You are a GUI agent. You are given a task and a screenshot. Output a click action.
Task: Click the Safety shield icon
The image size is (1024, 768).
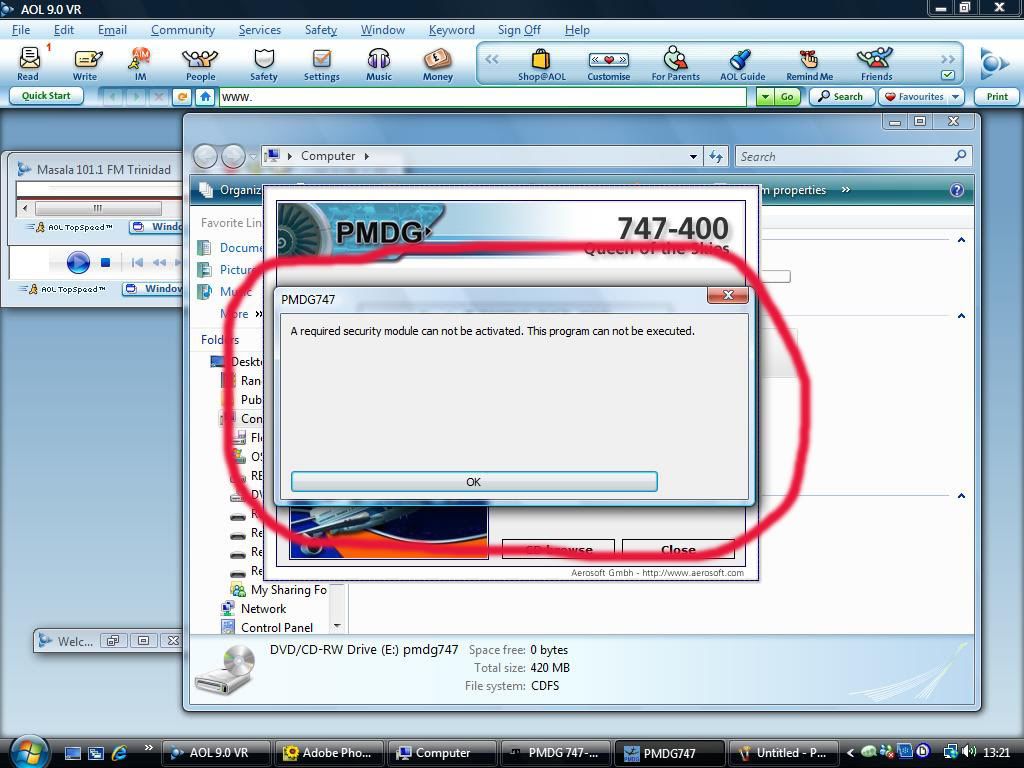pyautogui.click(x=264, y=64)
